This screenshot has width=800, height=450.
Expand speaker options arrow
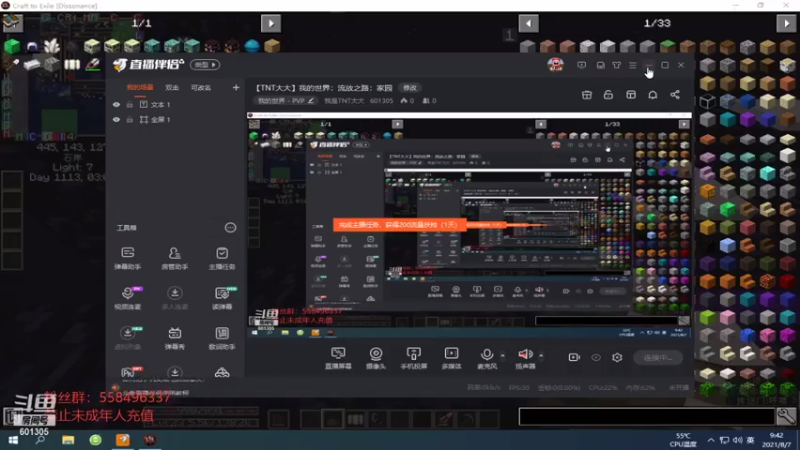(x=541, y=355)
